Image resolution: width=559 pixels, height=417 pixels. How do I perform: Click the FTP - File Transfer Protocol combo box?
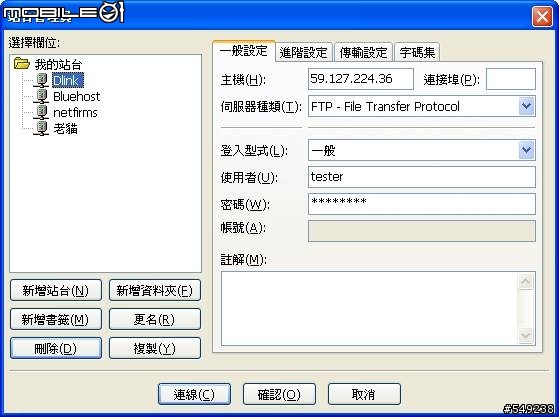tap(422, 106)
